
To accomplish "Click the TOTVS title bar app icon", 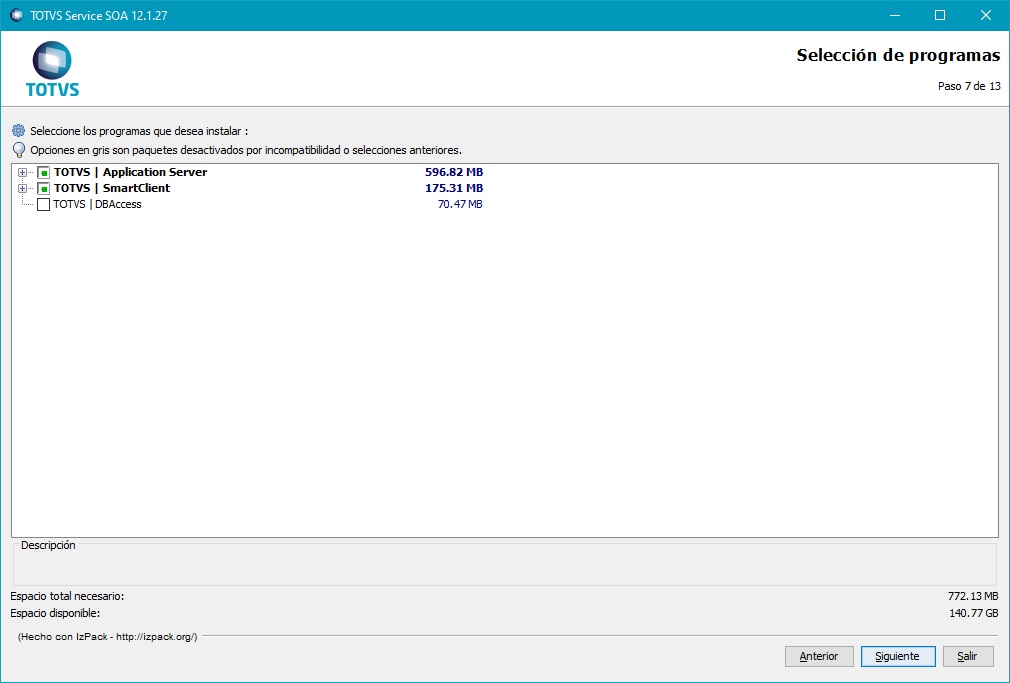I will (x=17, y=15).
